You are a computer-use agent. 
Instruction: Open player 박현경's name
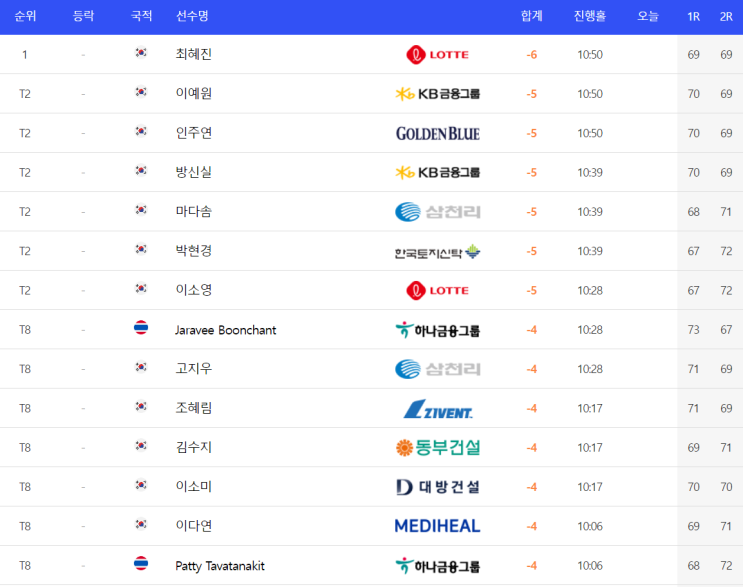tap(193, 251)
